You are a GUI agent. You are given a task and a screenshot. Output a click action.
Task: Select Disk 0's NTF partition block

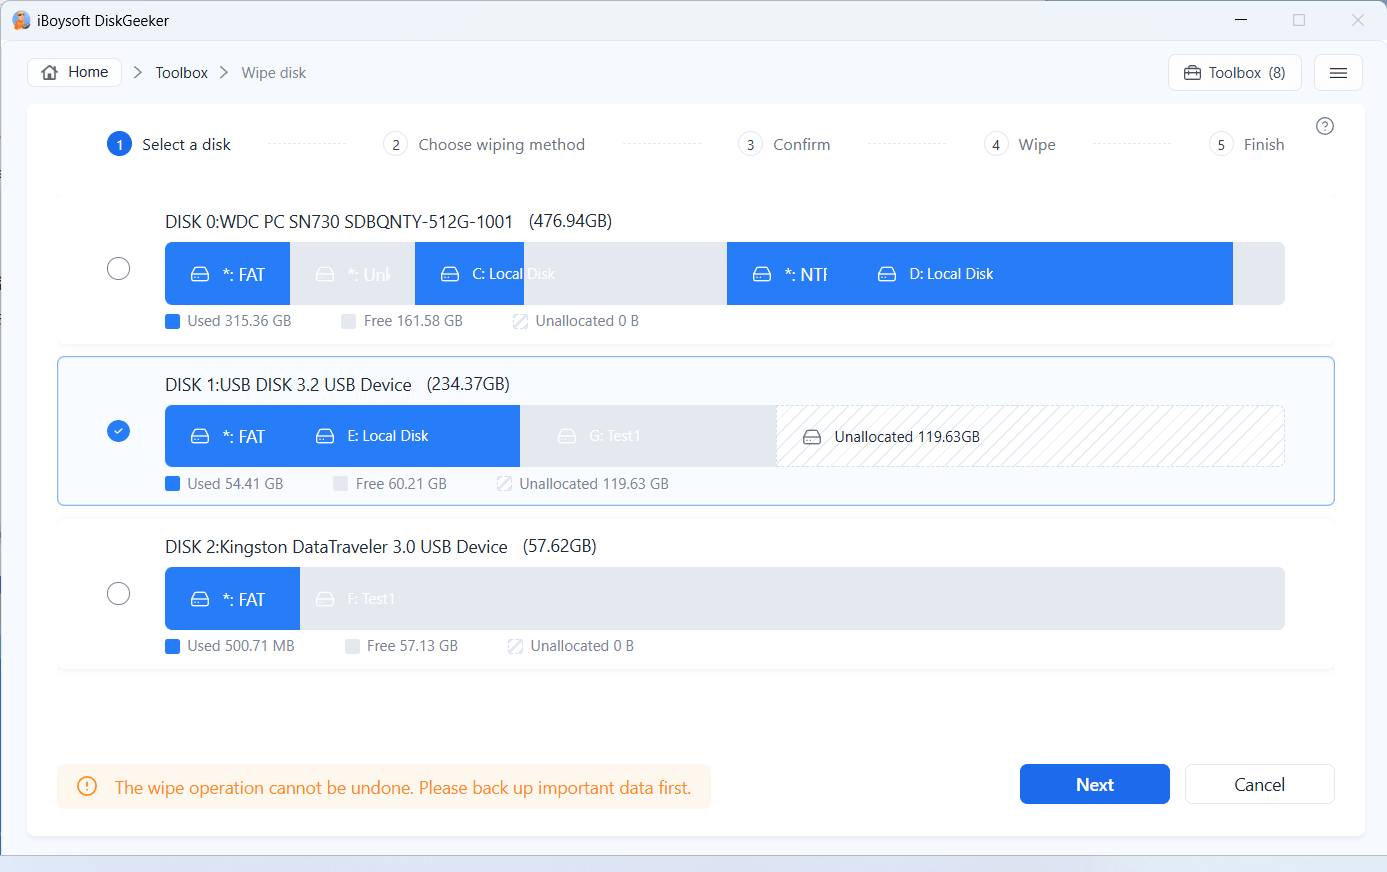pos(790,274)
